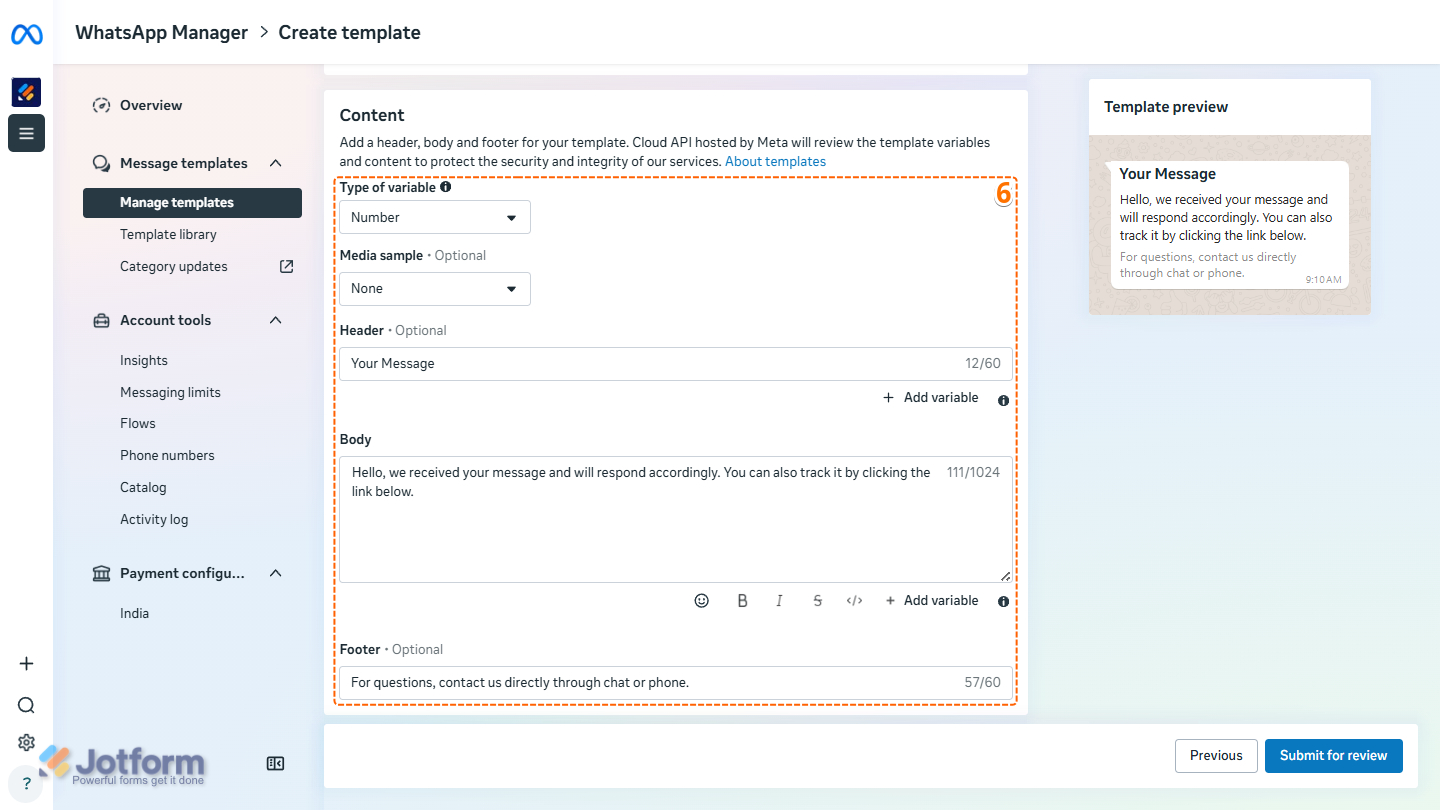1440x810 pixels.
Task: Focus the Footer text field
Action: point(675,683)
